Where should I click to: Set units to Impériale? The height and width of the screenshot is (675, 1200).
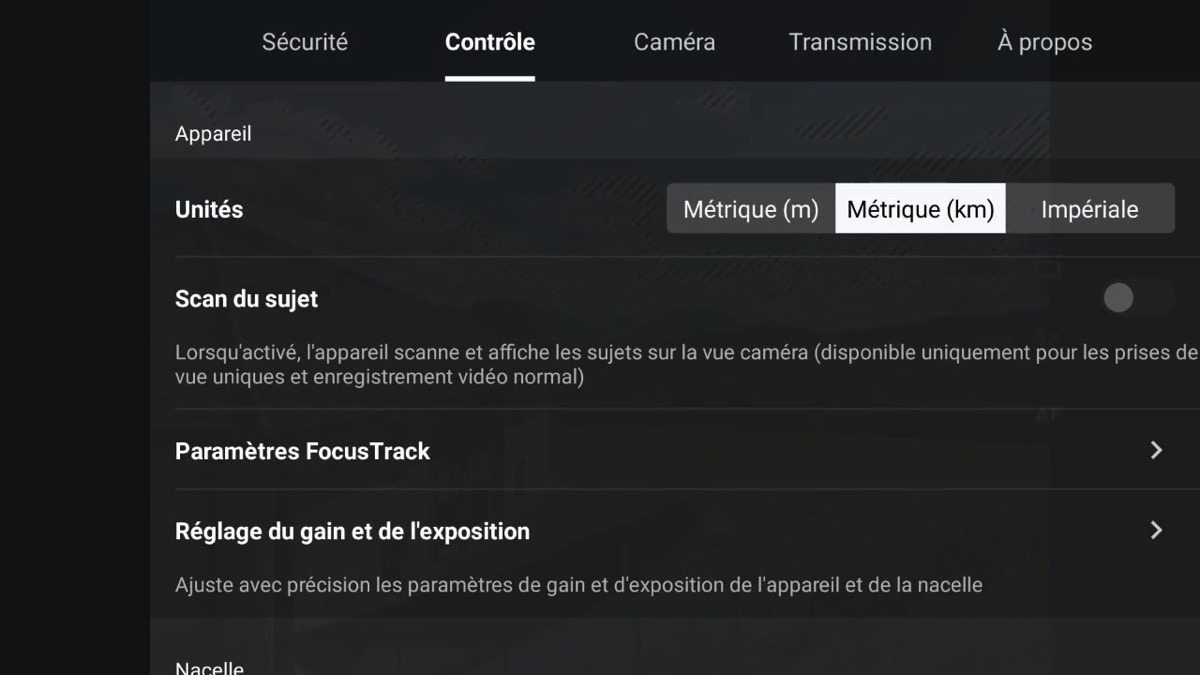coord(1090,209)
